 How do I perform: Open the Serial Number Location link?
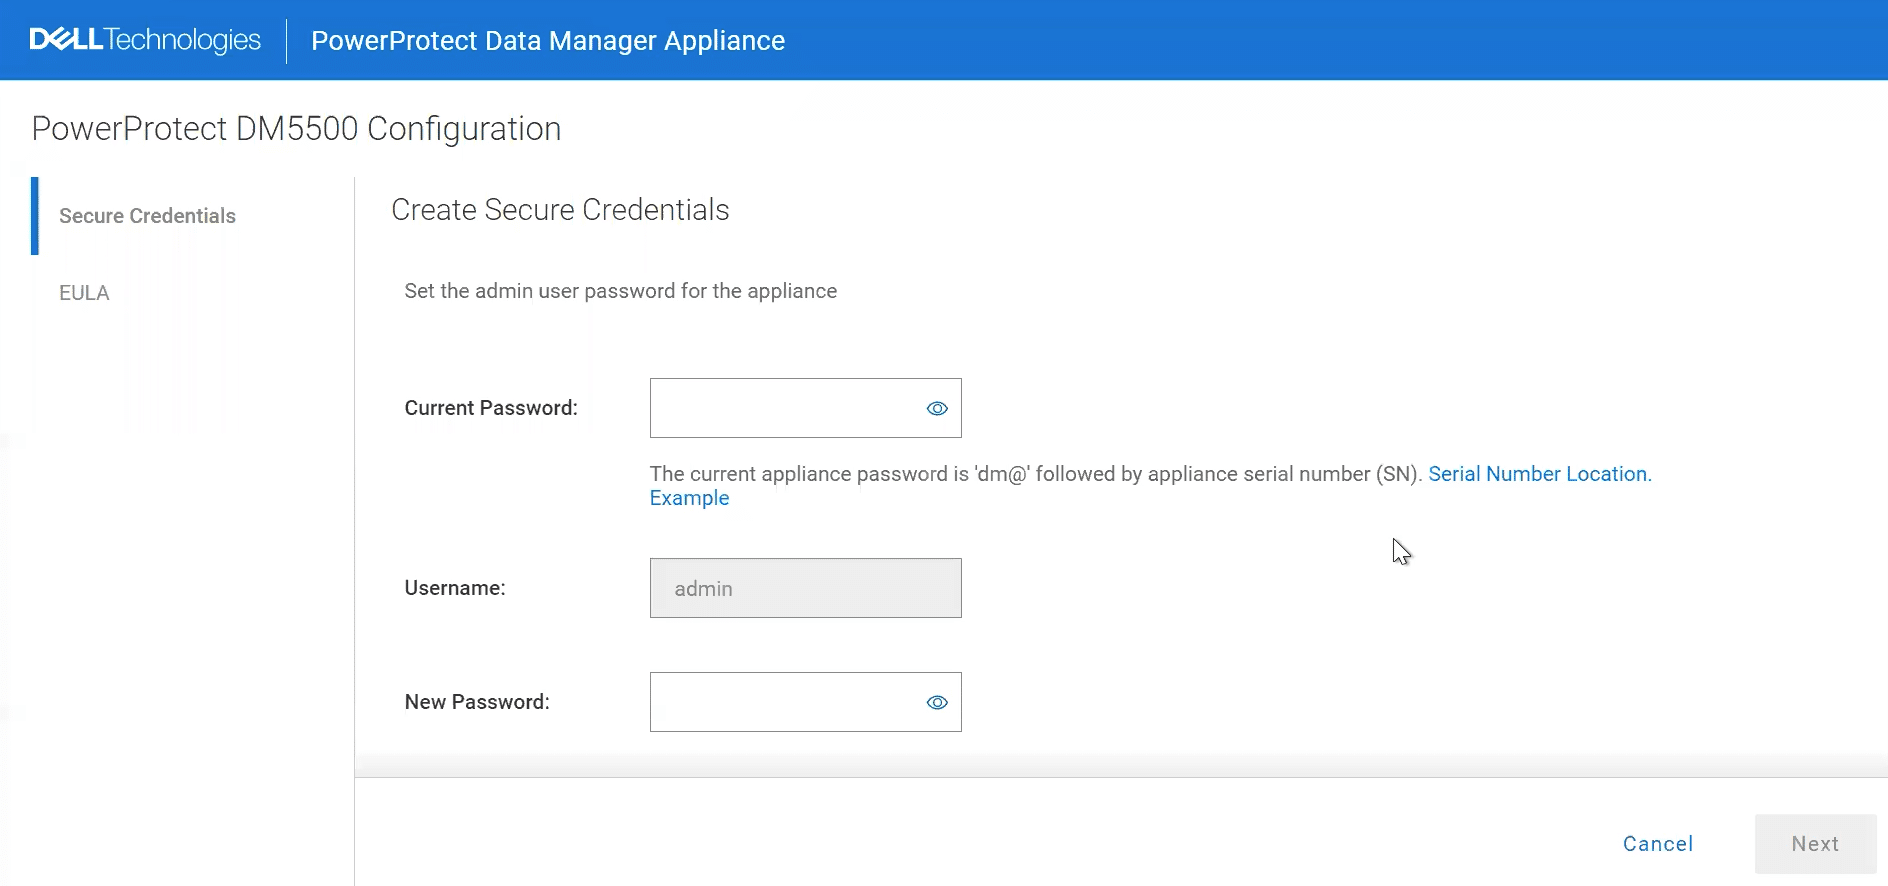(x=1540, y=474)
